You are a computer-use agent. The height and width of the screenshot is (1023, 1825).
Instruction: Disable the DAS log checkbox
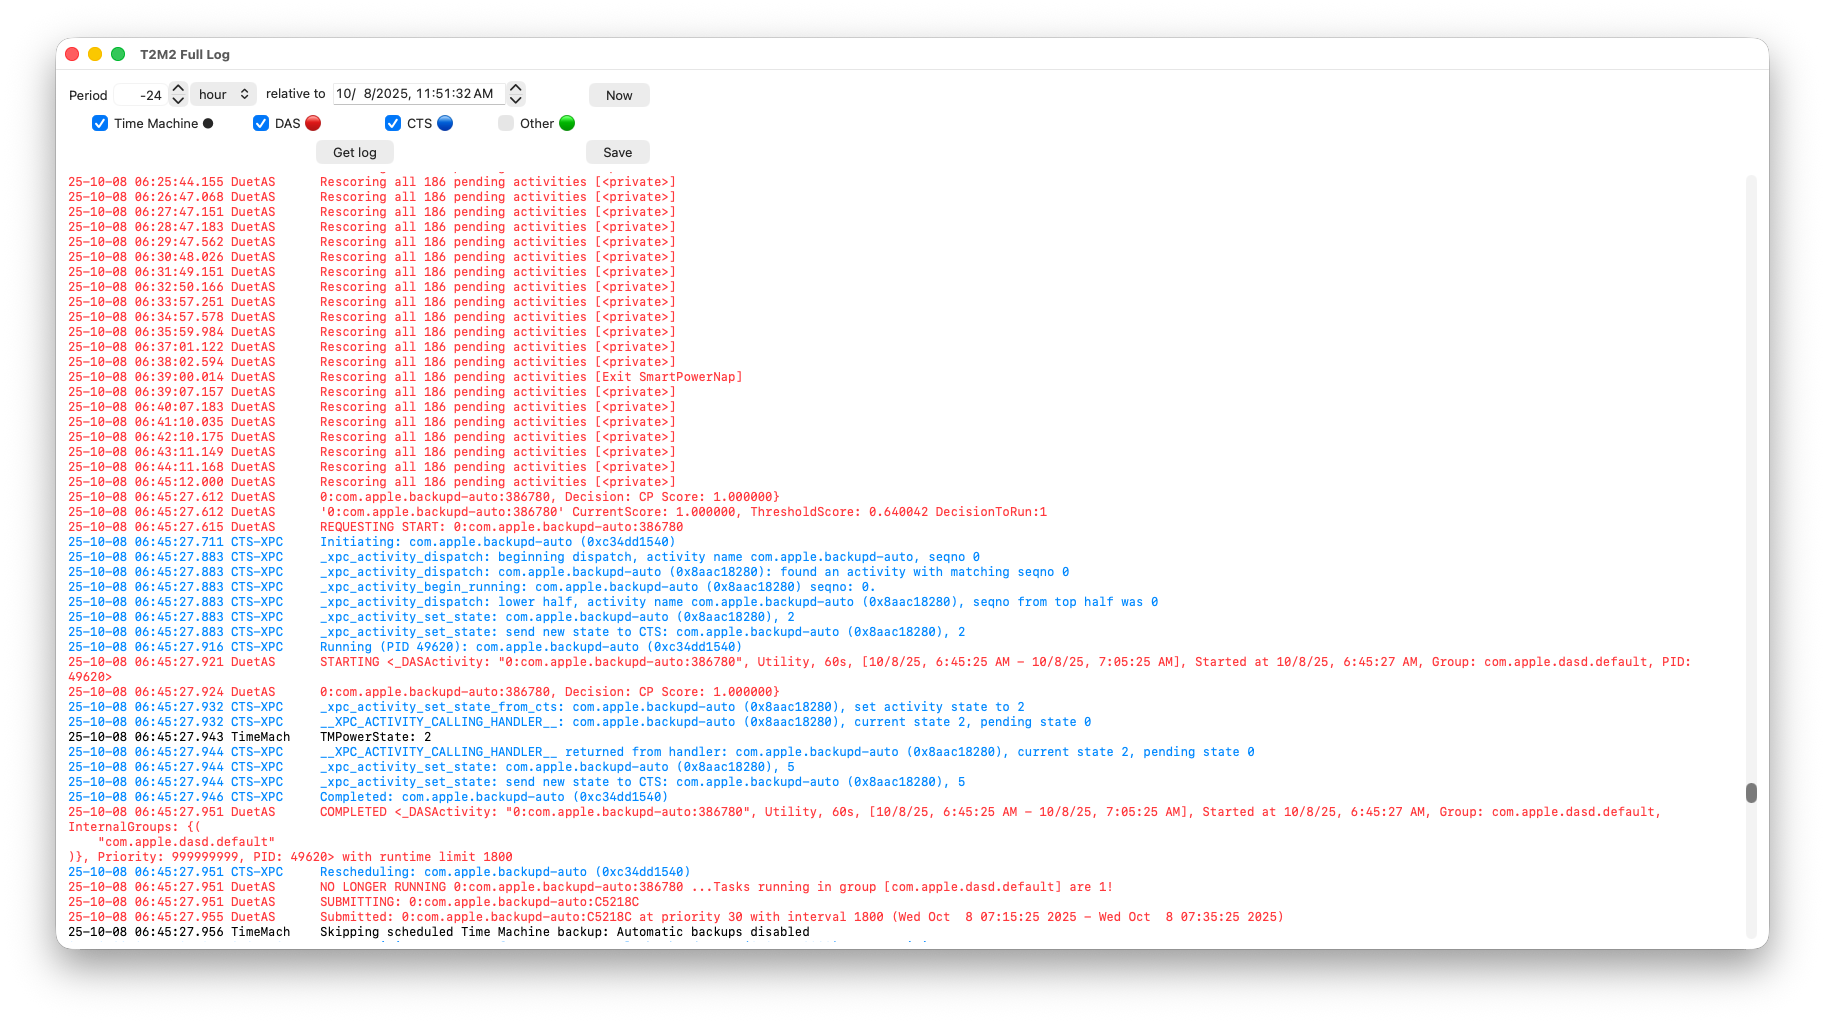[261, 123]
